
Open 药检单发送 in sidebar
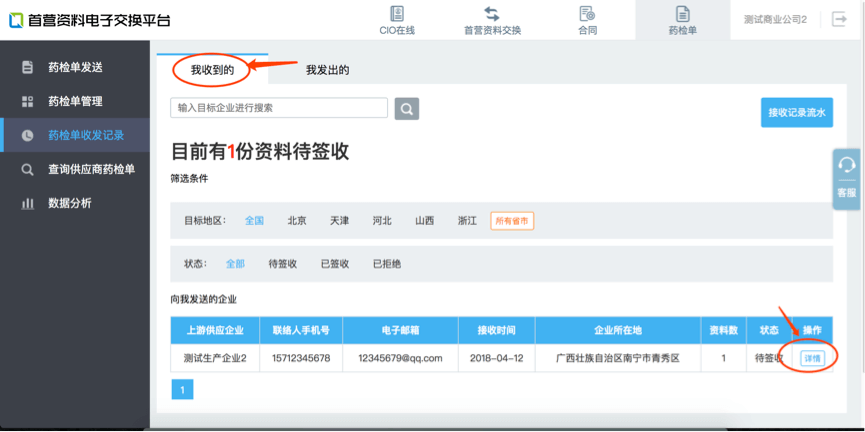coord(75,67)
